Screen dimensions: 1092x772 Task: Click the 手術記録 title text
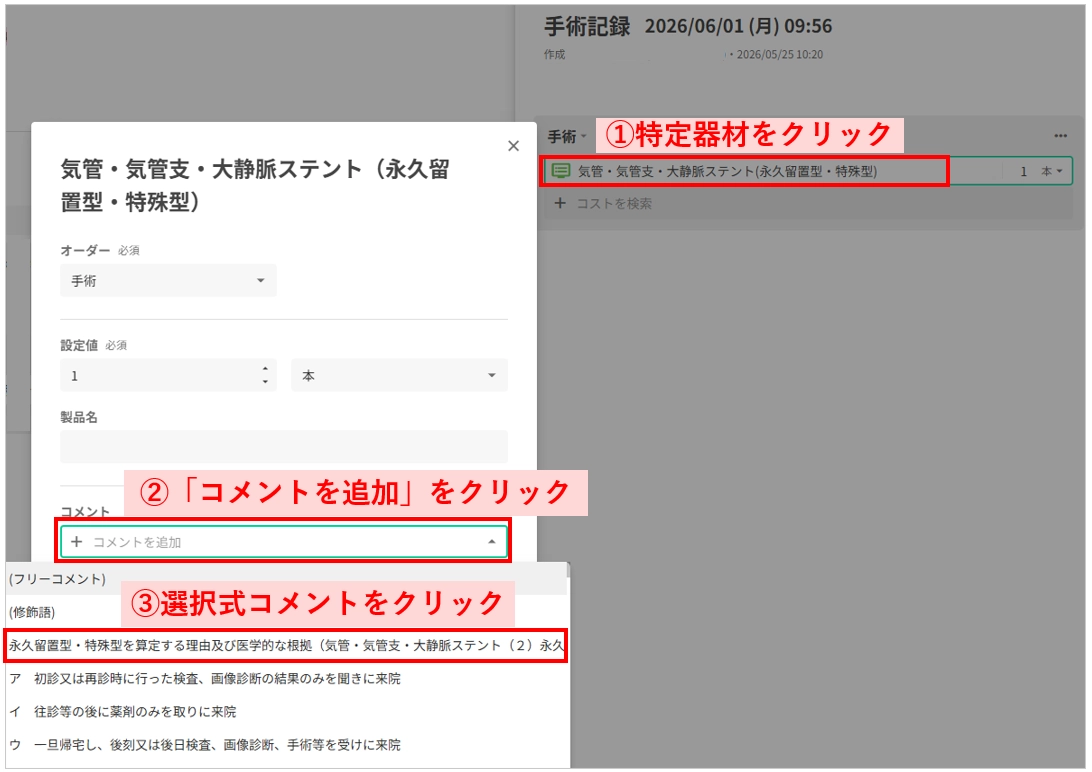pos(587,26)
